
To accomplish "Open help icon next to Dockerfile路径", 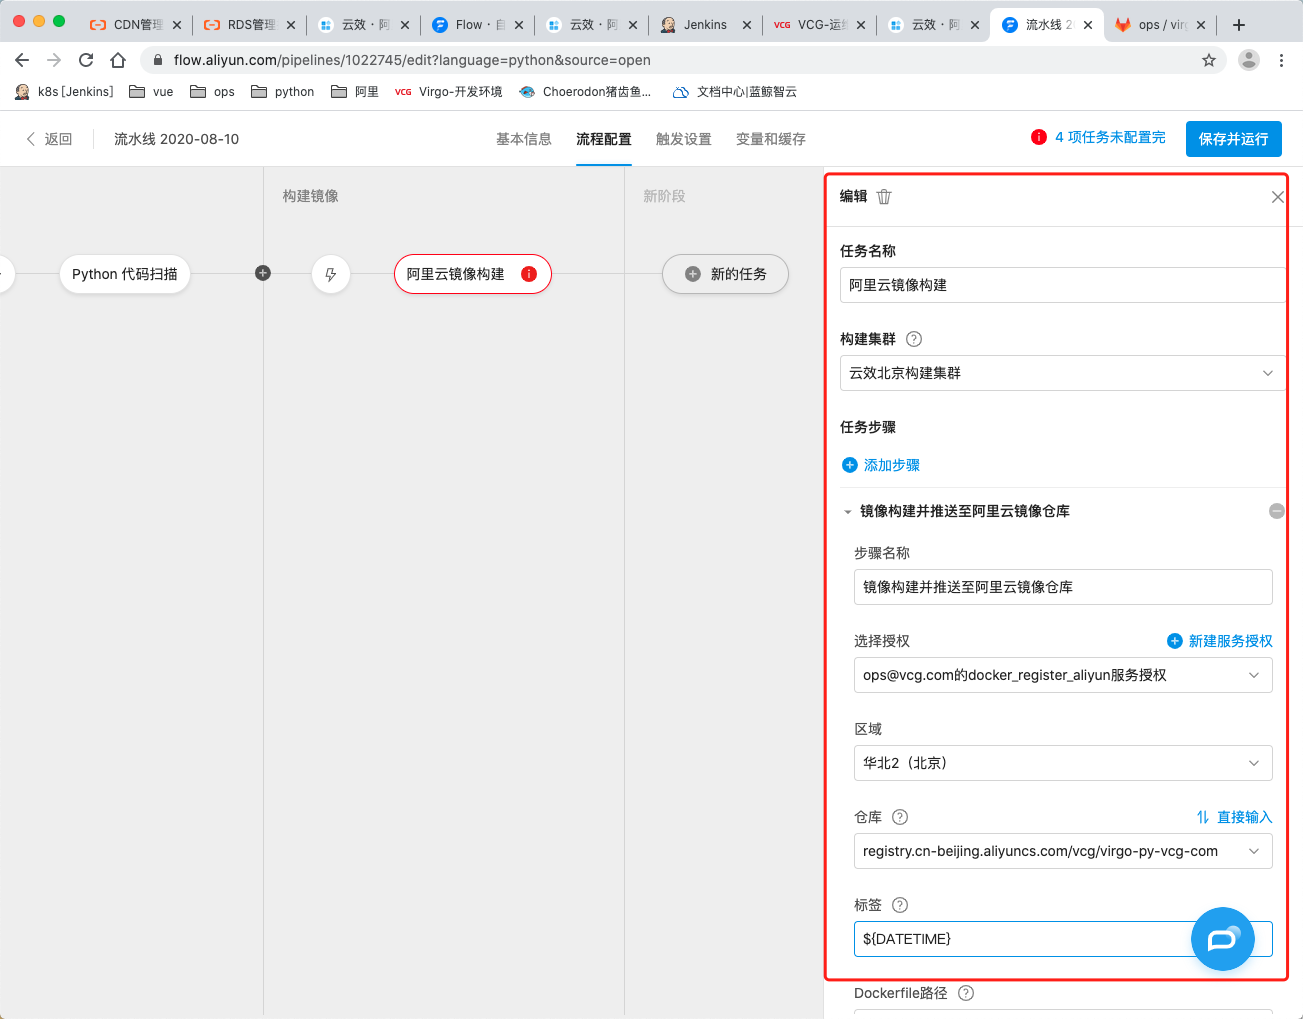I will (x=966, y=993).
